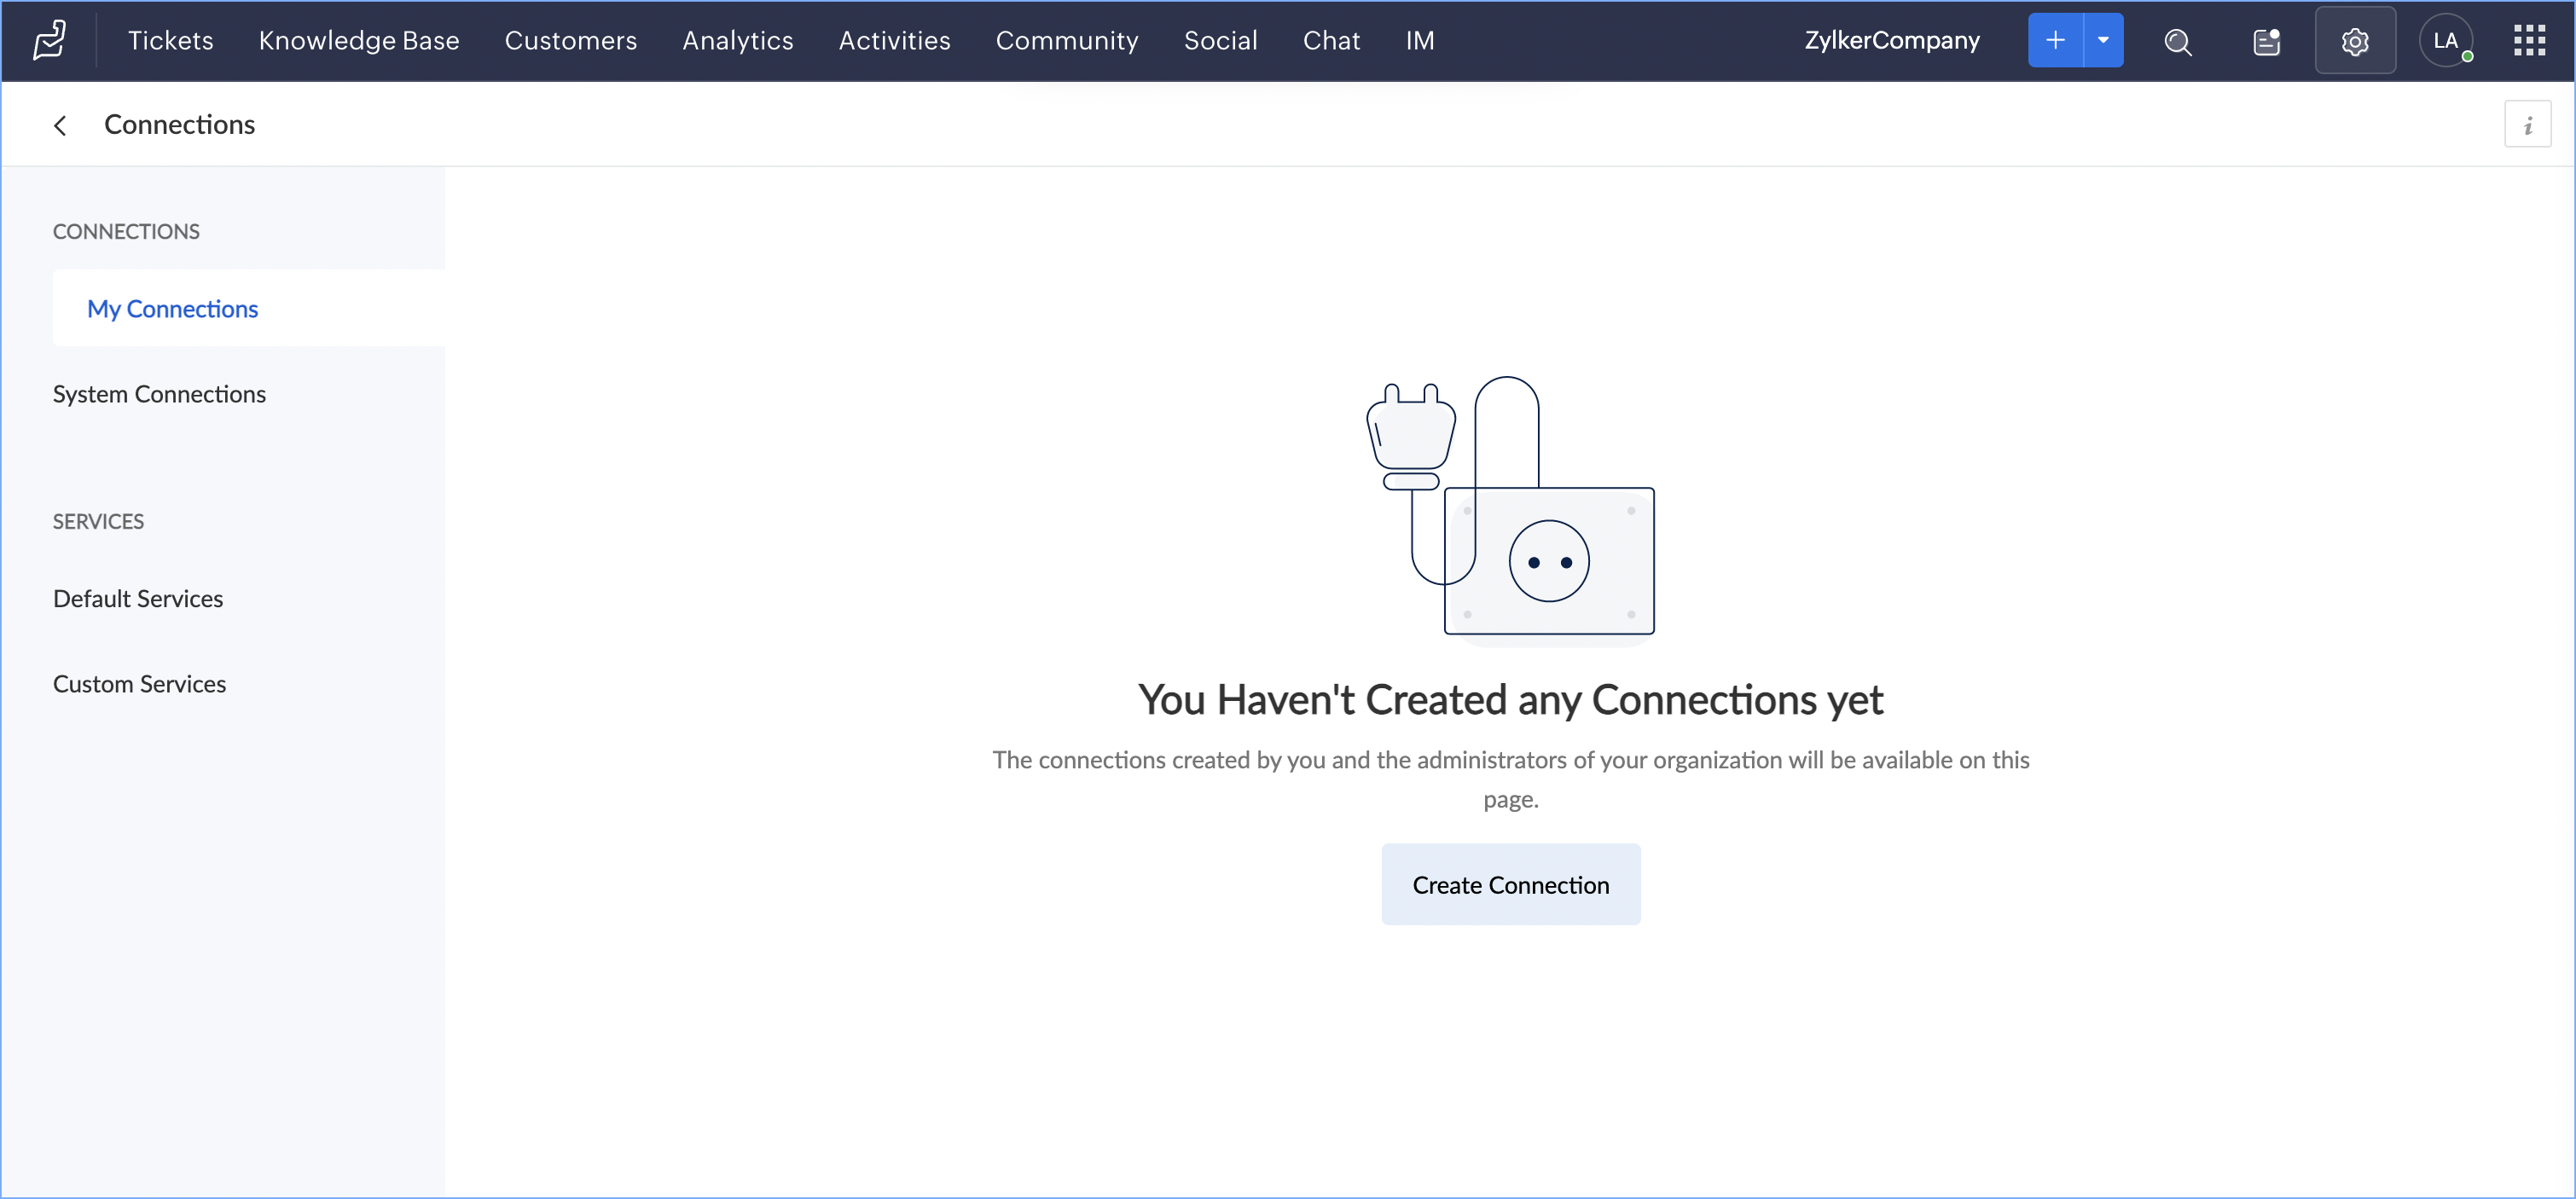Expand the quick-add dropdown arrow
2576x1199 pixels.
click(x=2103, y=40)
